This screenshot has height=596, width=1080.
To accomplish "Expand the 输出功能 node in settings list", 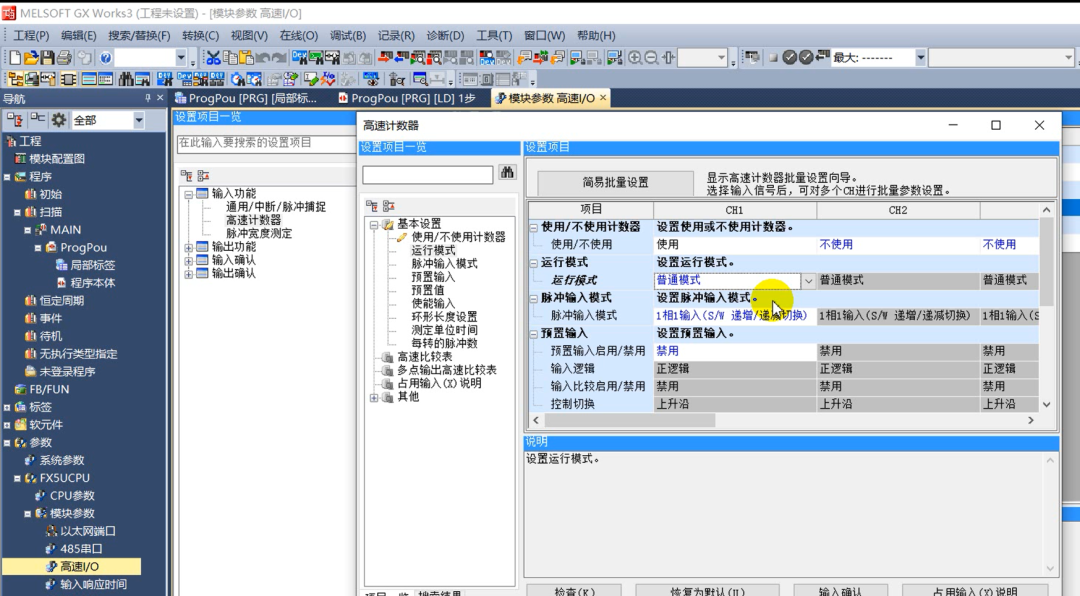I will (189, 247).
